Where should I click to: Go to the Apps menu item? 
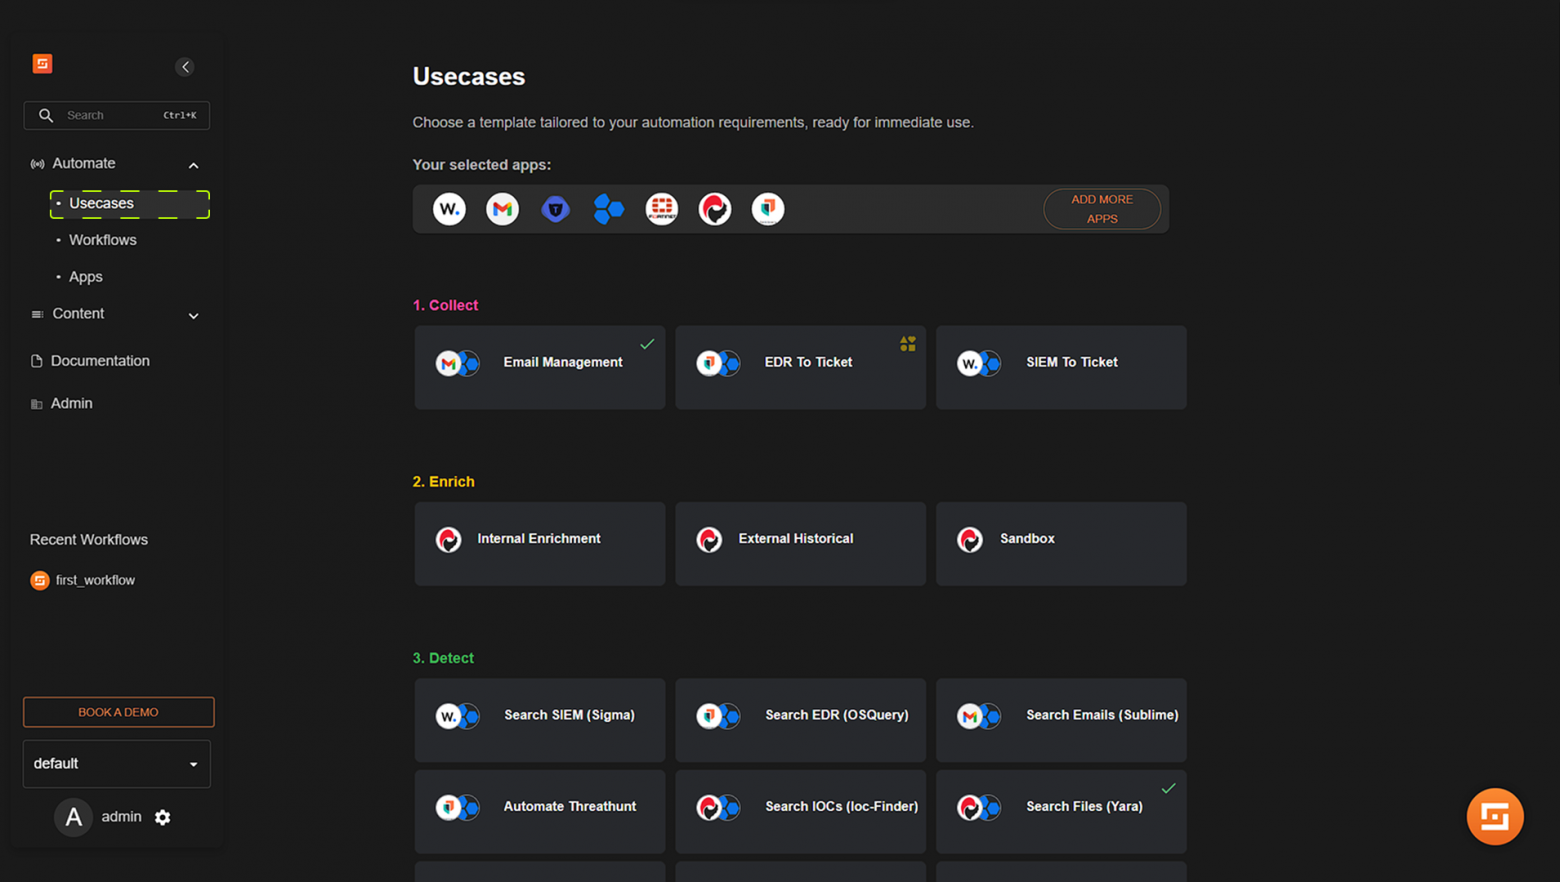tap(85, 277)
